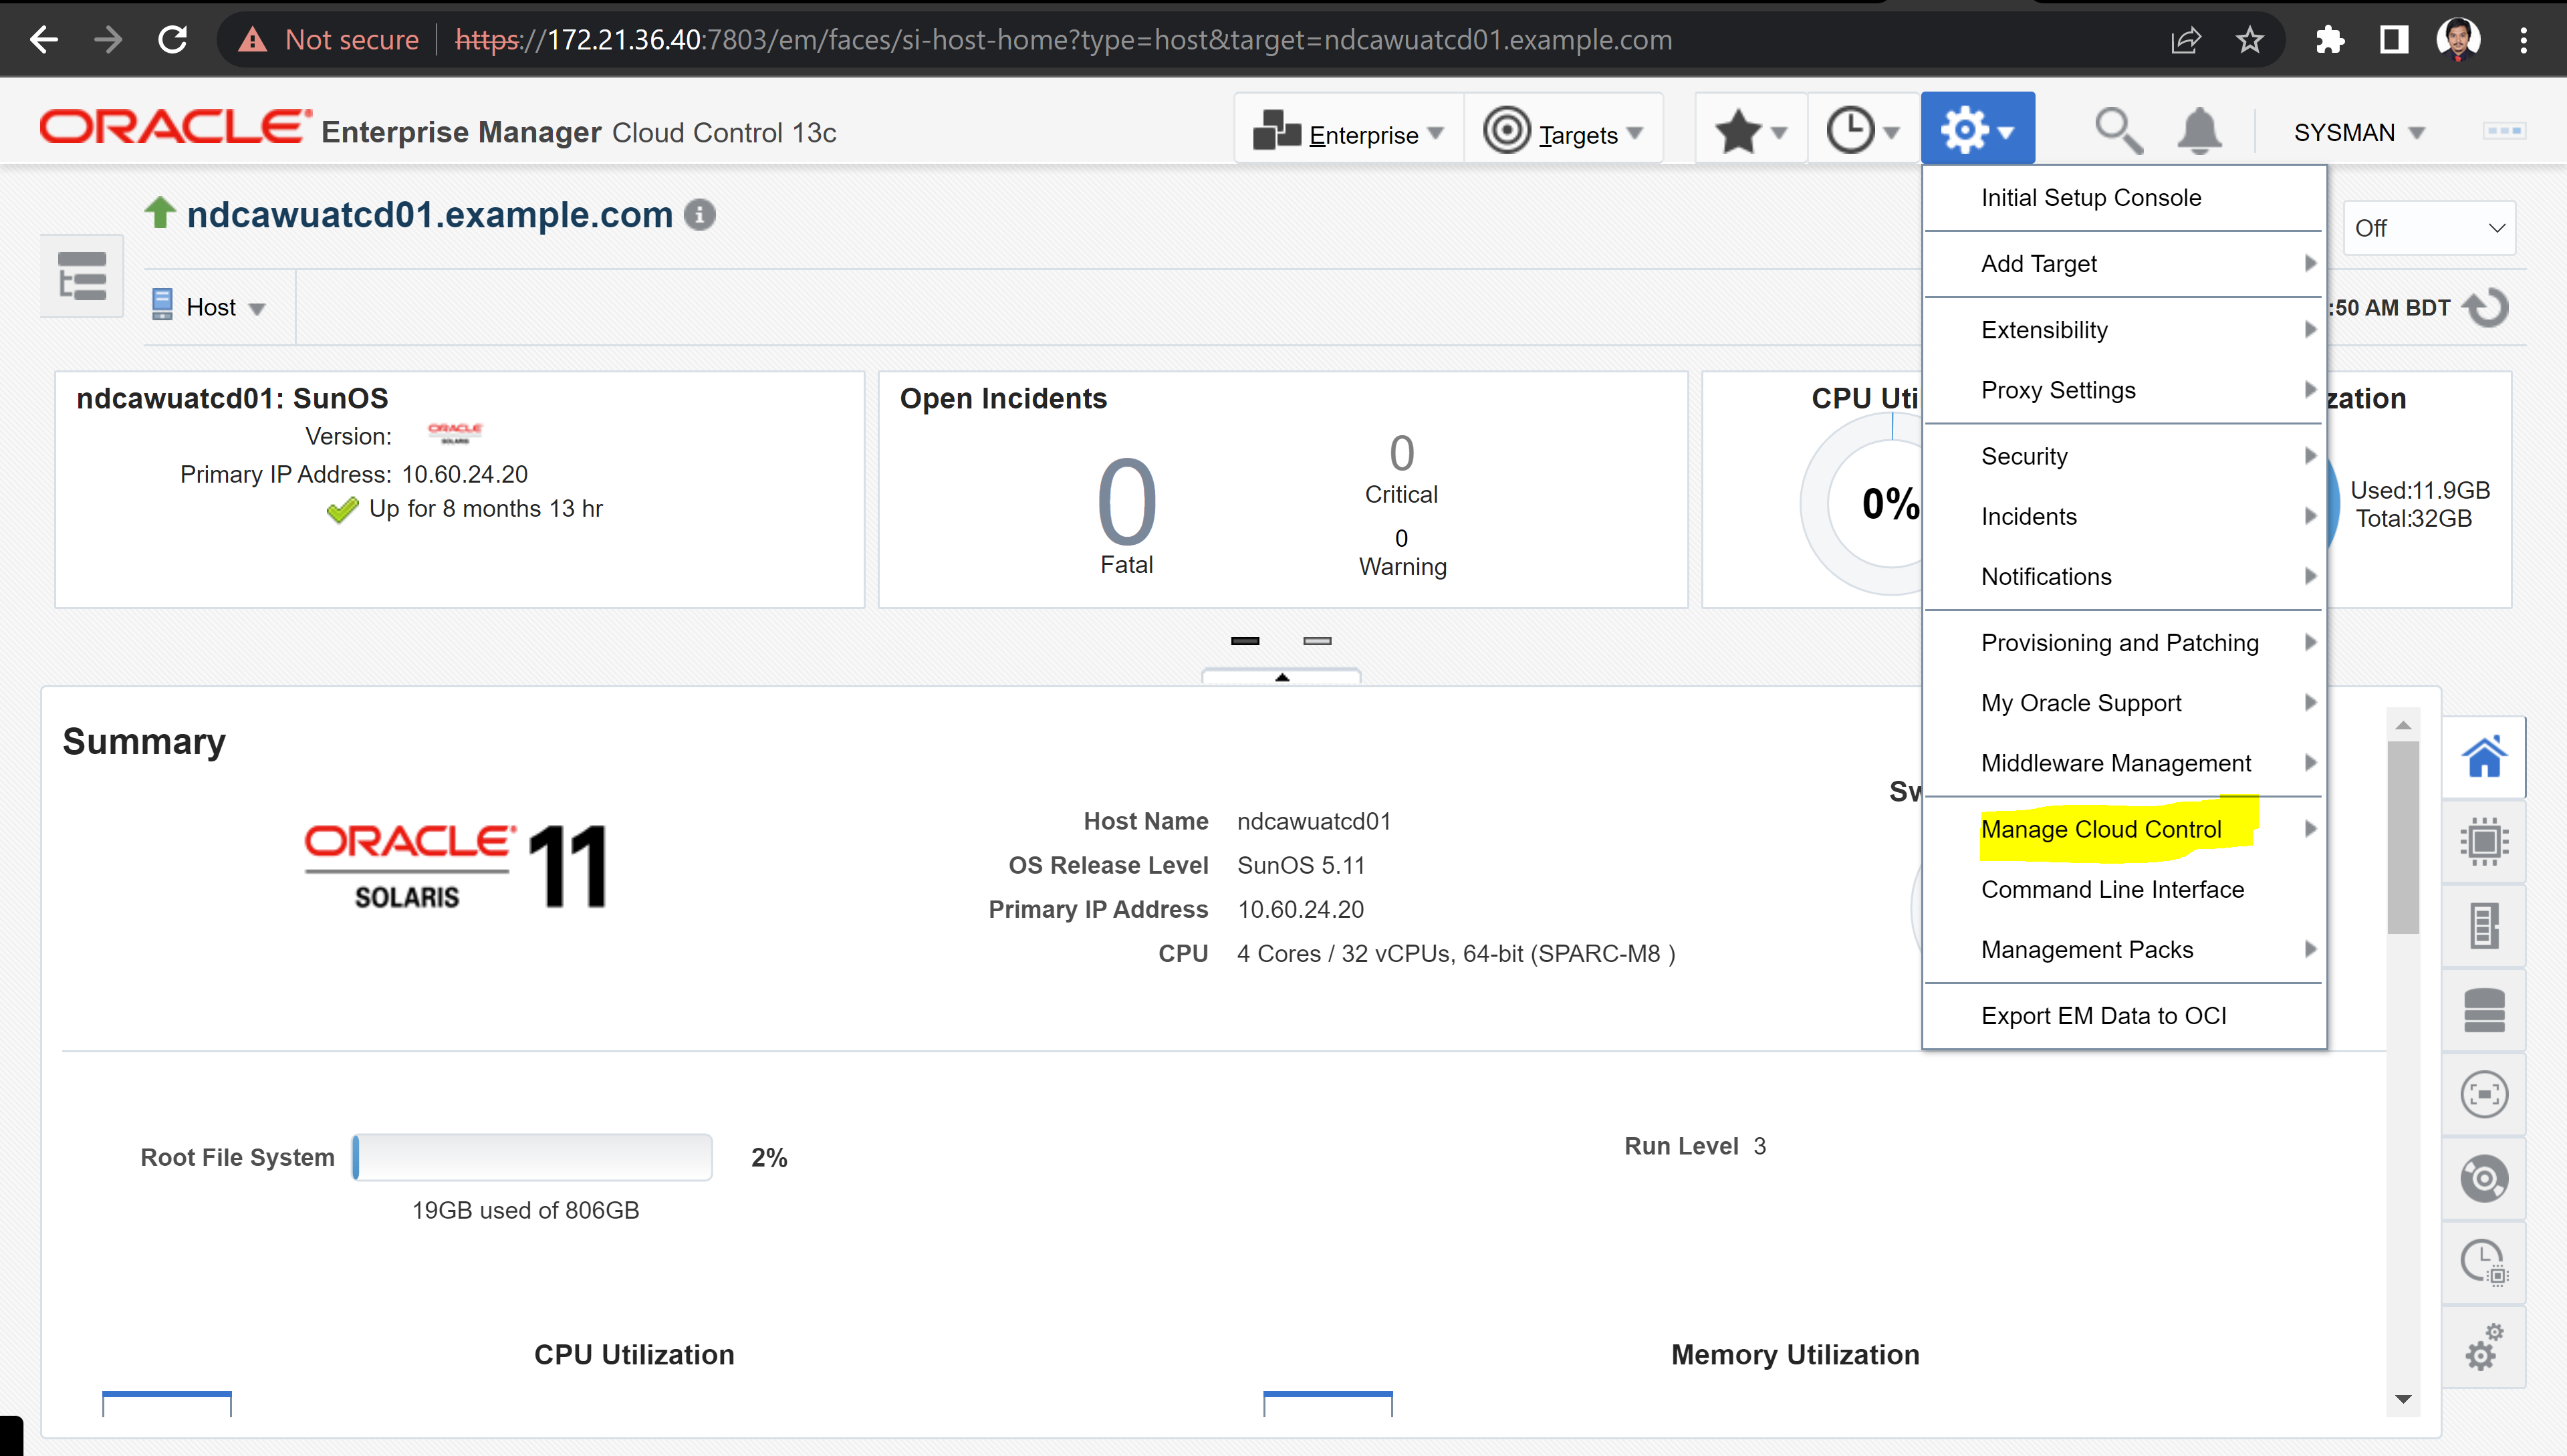Open the browser extensions puzzle icon
Viewport: 2567px width, 1456px height.
tap(2330, 40)
